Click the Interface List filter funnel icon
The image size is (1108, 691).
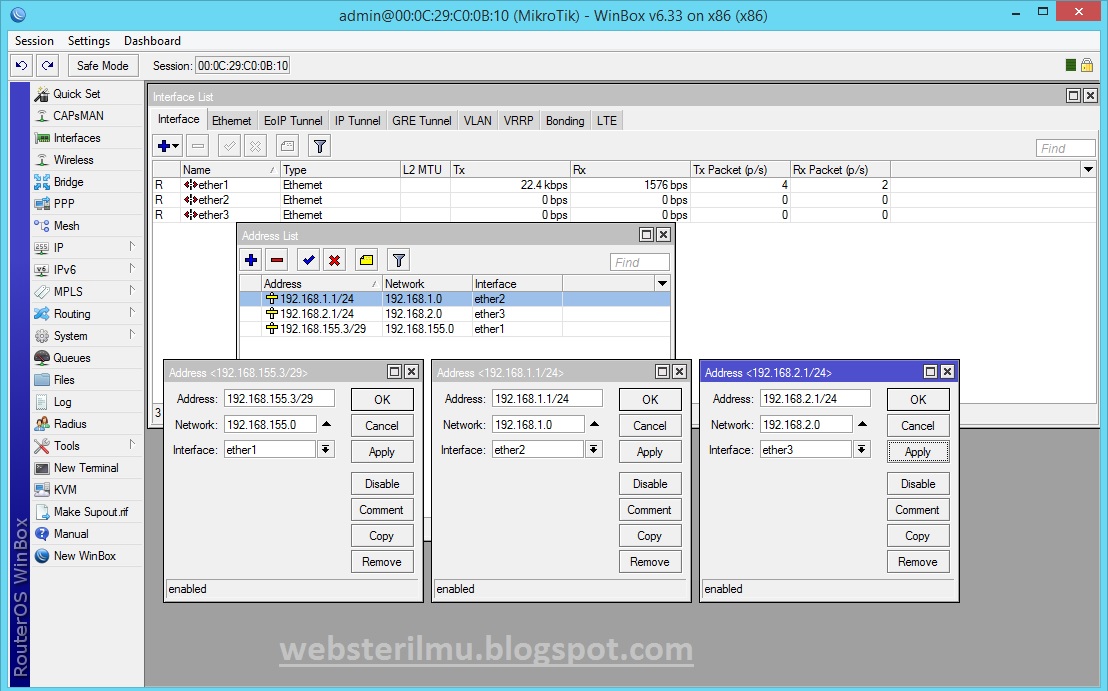(x=320, y=146)
